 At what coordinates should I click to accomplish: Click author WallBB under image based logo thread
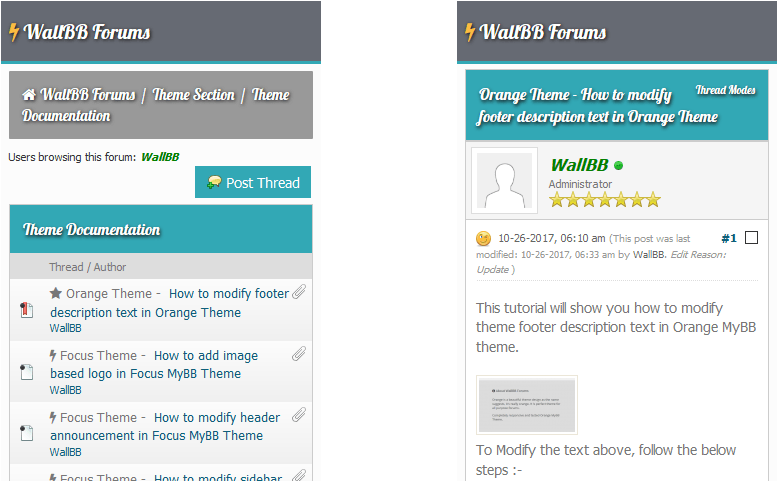65,390
